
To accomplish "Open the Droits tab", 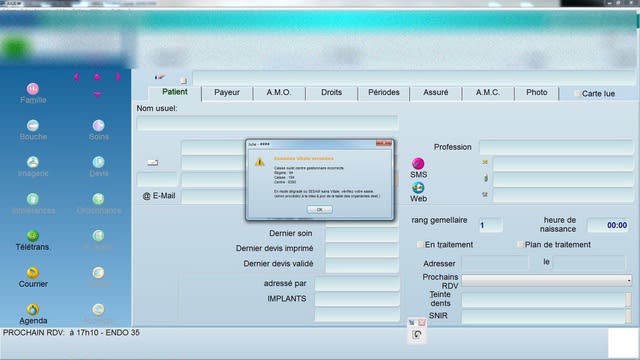I will tap(331, 93).
